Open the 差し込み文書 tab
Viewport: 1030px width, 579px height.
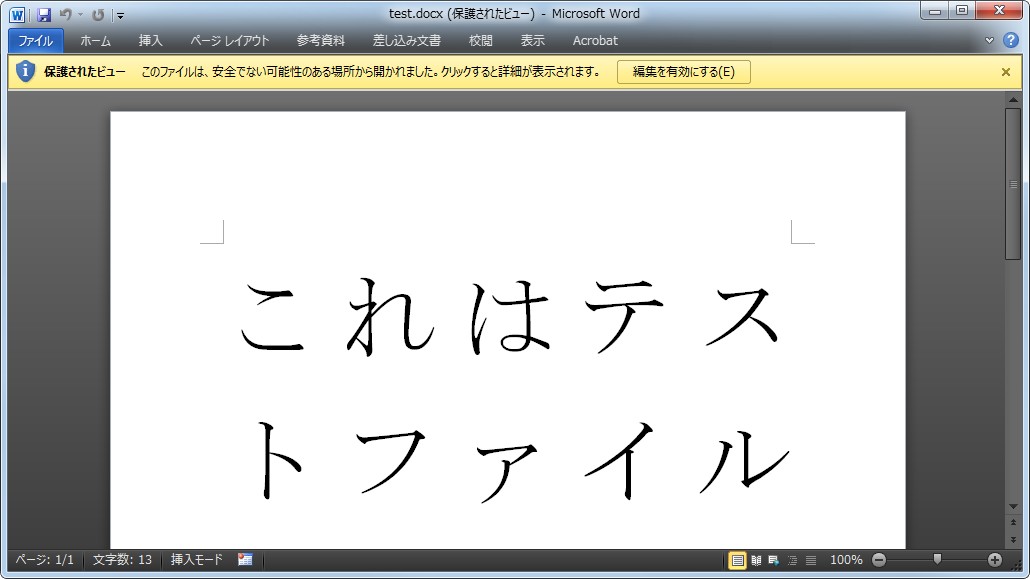pos(407,41)
